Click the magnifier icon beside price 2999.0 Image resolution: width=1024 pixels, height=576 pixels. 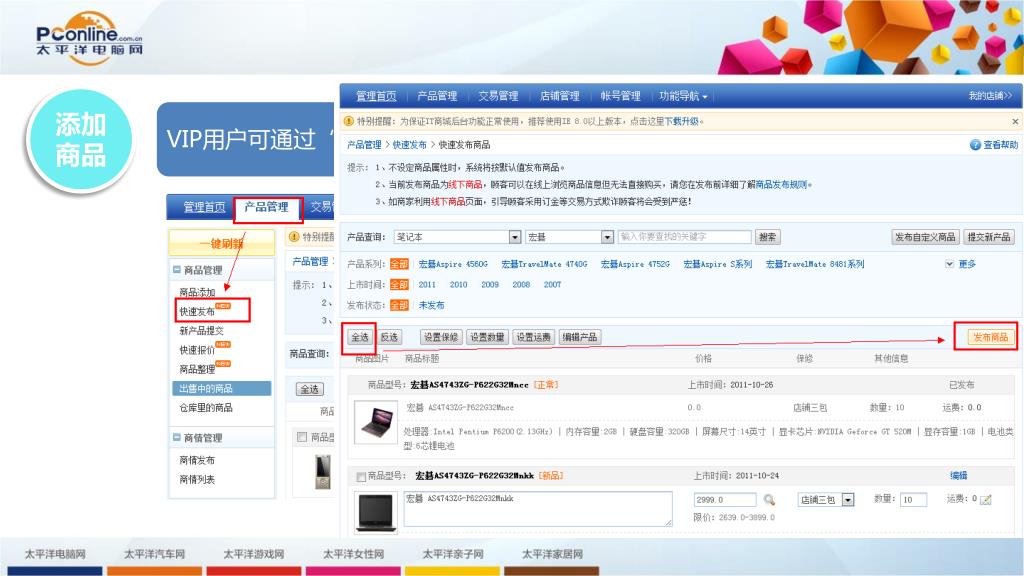pos(769,500)
